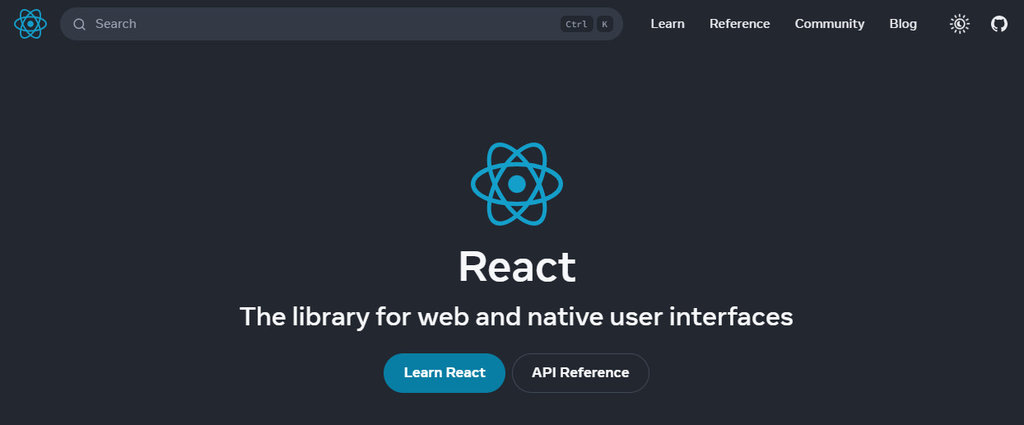Click the large React atom logo

(517, 184)
